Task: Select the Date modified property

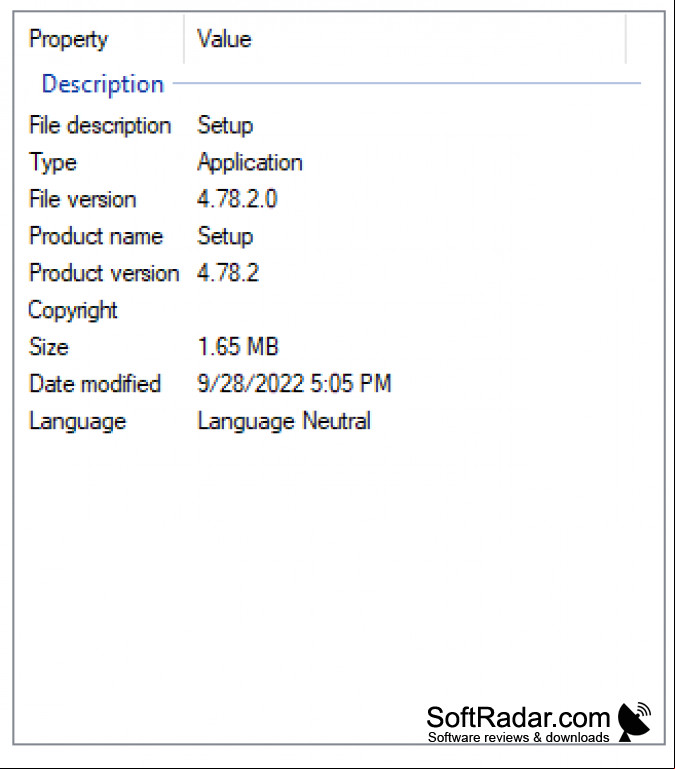Action: [95, 384]
